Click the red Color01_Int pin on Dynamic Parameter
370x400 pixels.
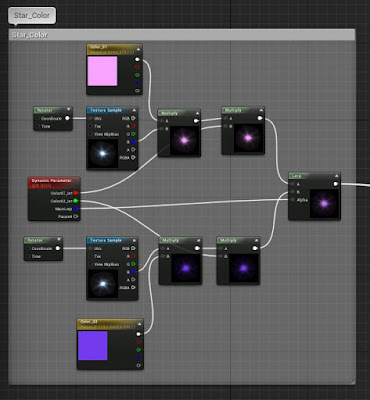click(76, 193)
